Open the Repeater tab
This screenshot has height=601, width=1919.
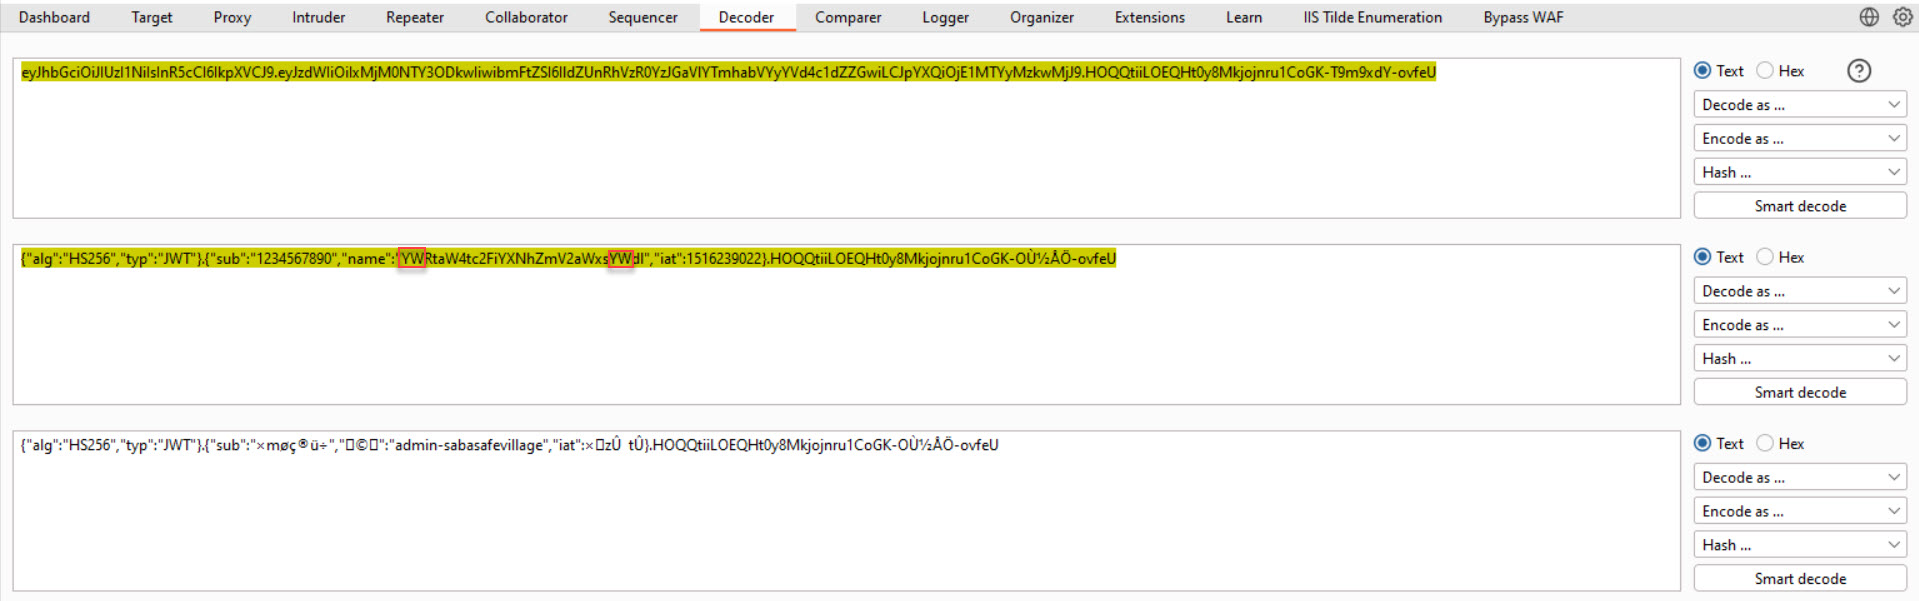coord(415,17)
